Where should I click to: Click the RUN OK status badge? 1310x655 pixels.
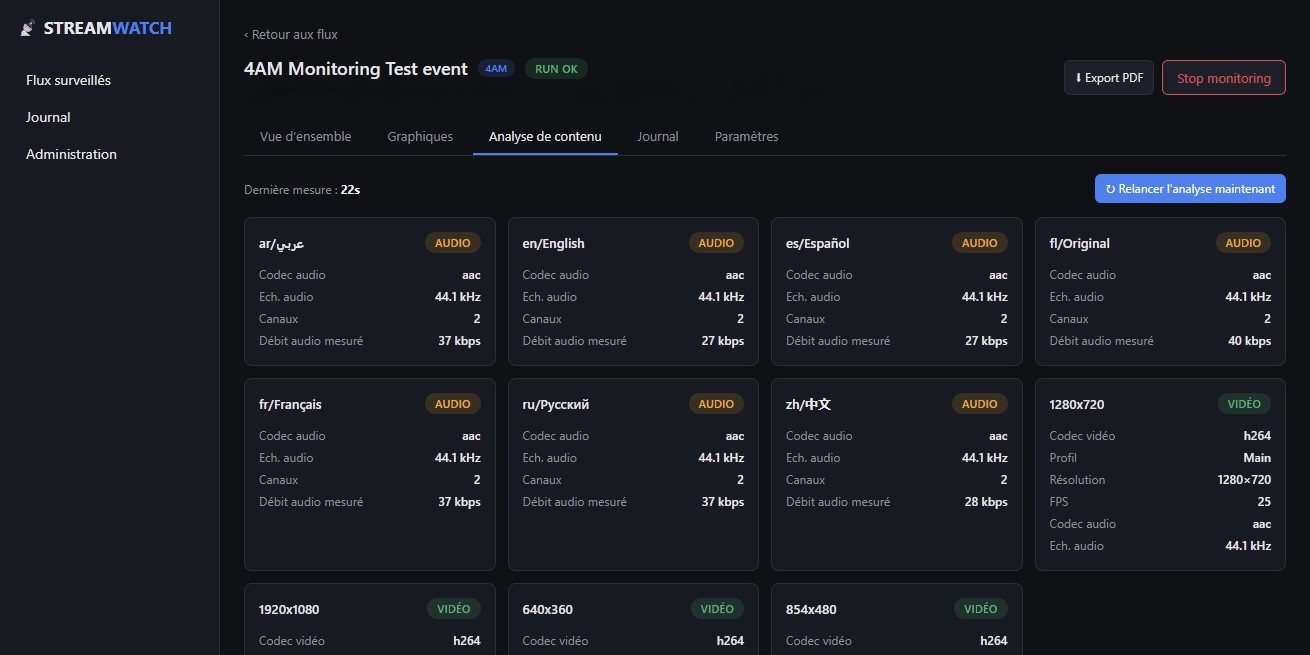coord(556,69)
